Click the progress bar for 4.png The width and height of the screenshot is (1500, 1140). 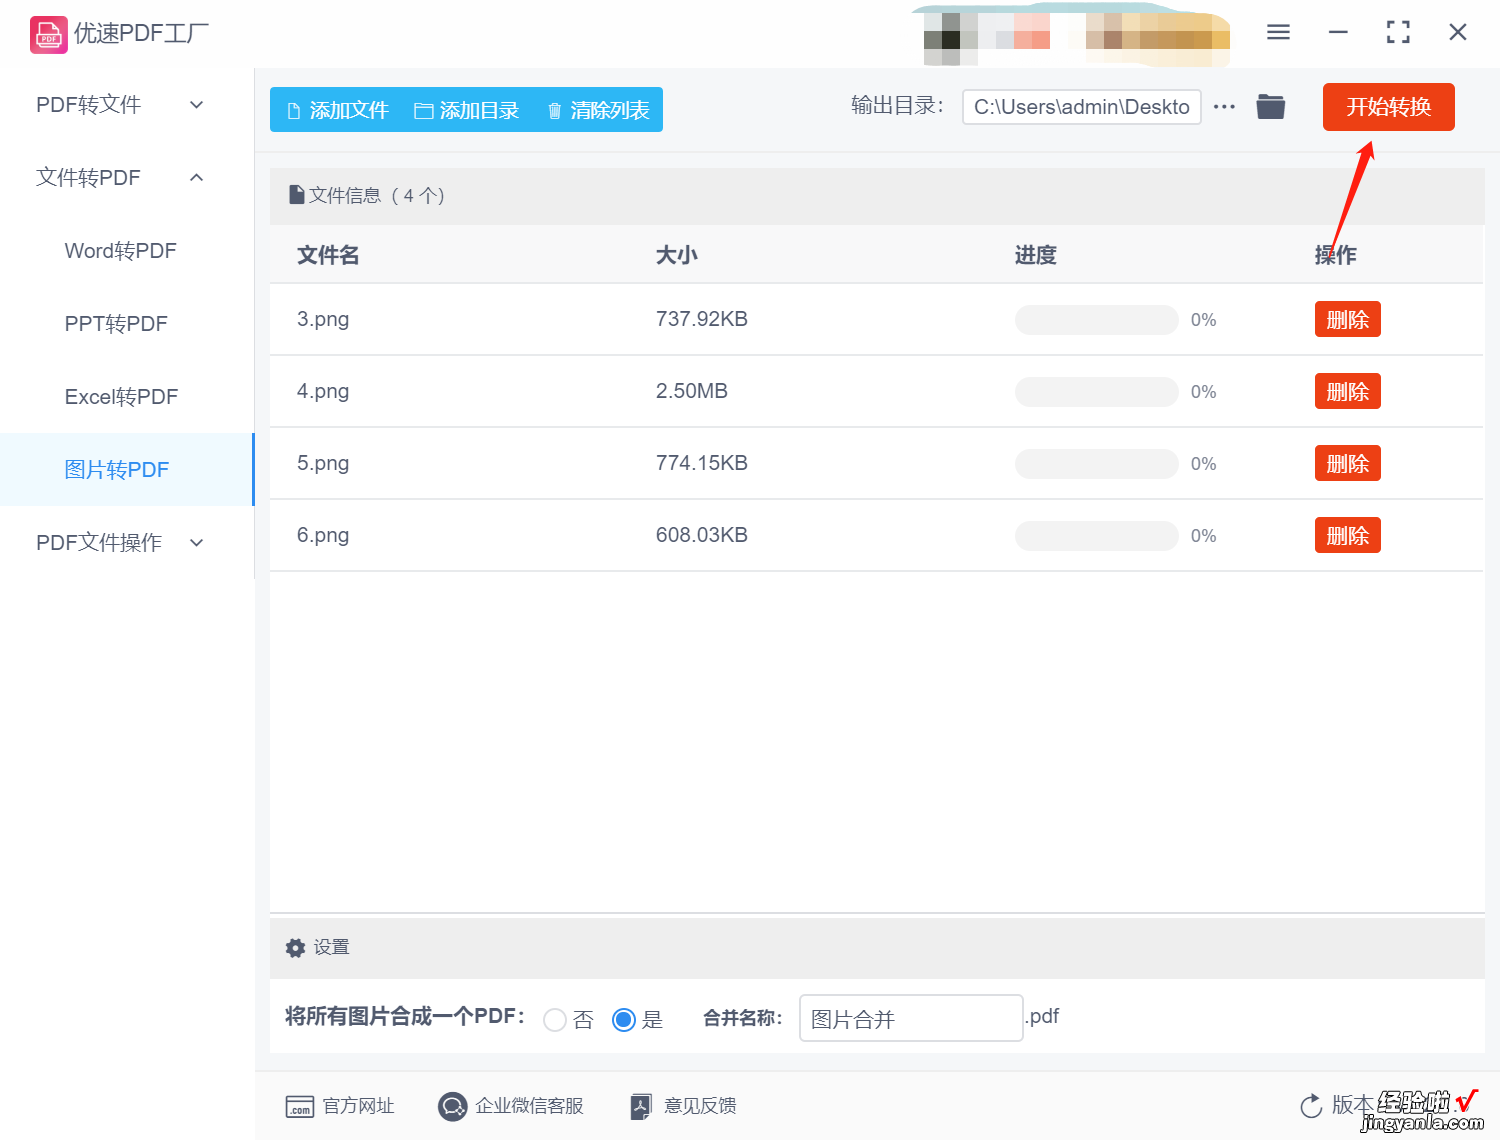(x=1096, y=392)
